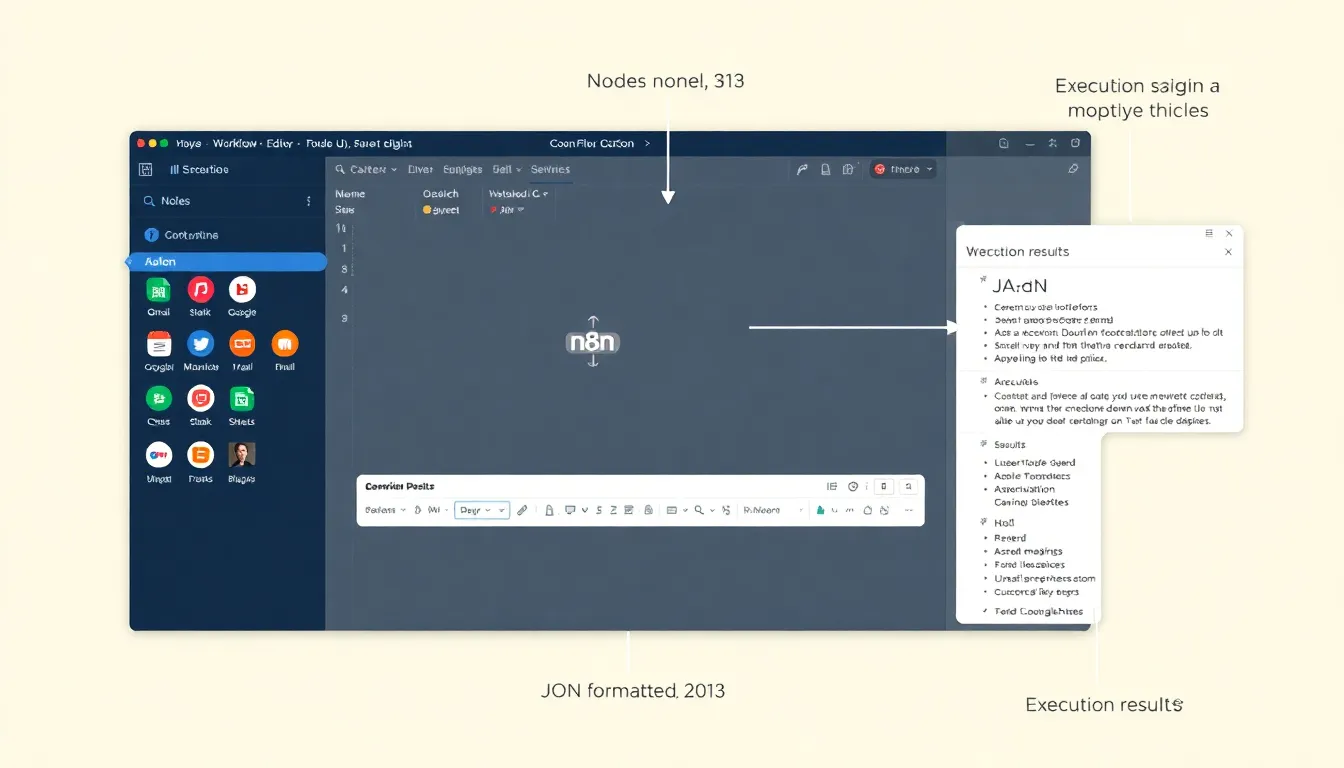Close the execution results panel
This screenshot has height=768, width=1344.
(1229, 252)
